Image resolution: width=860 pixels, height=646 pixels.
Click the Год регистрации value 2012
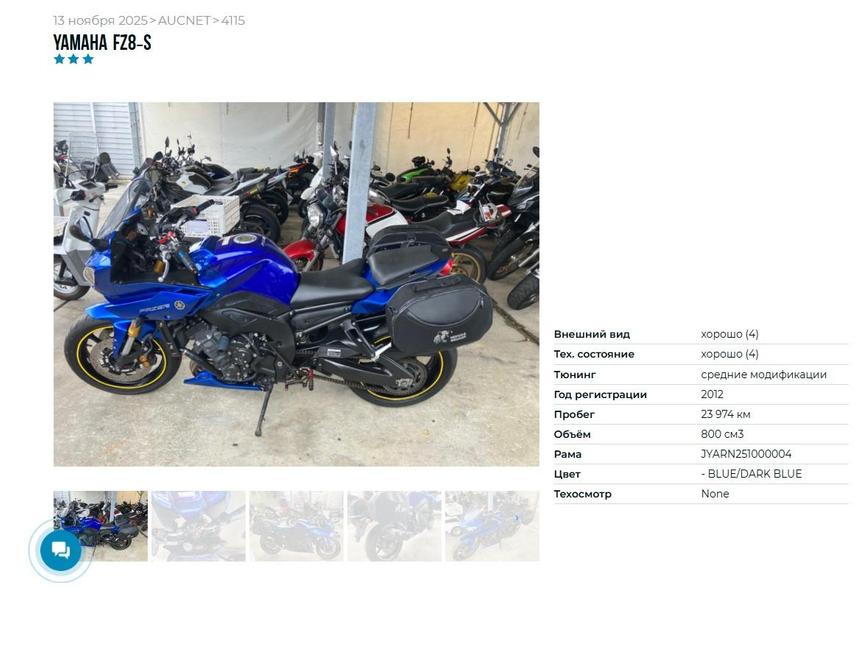(x=712, y=394)
